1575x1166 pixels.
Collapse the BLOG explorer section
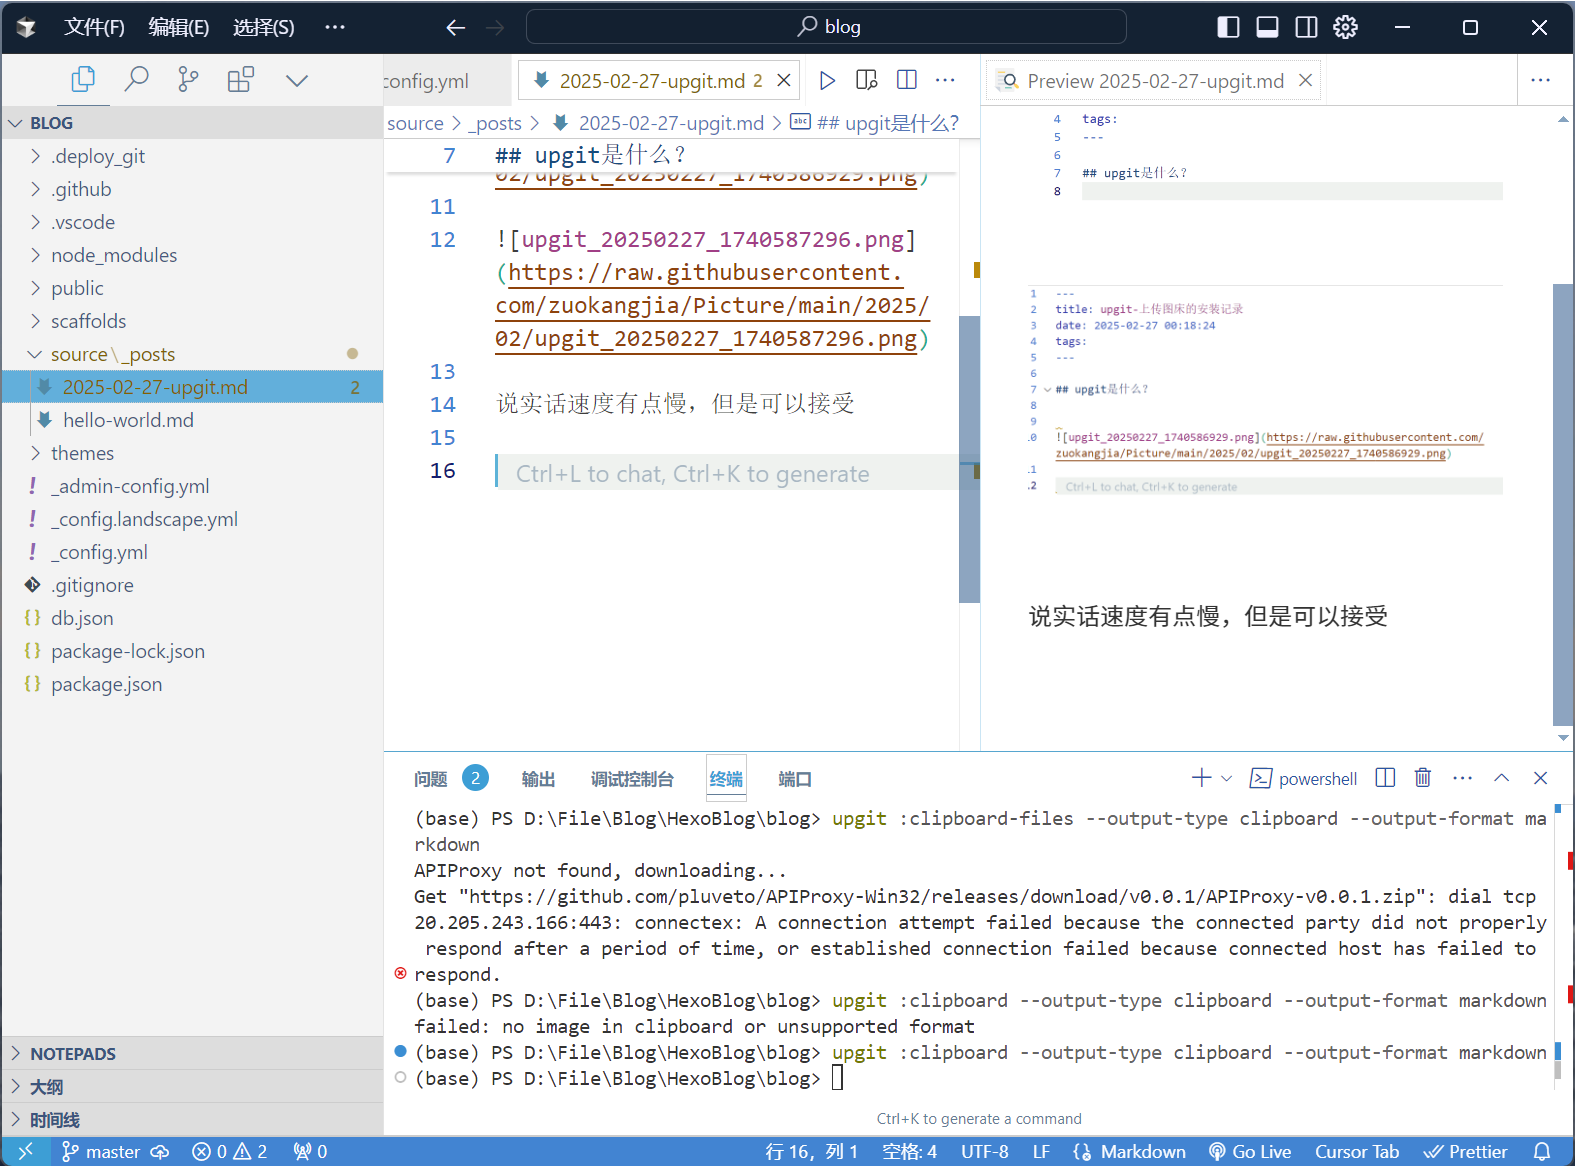click(x=192, y=123)
